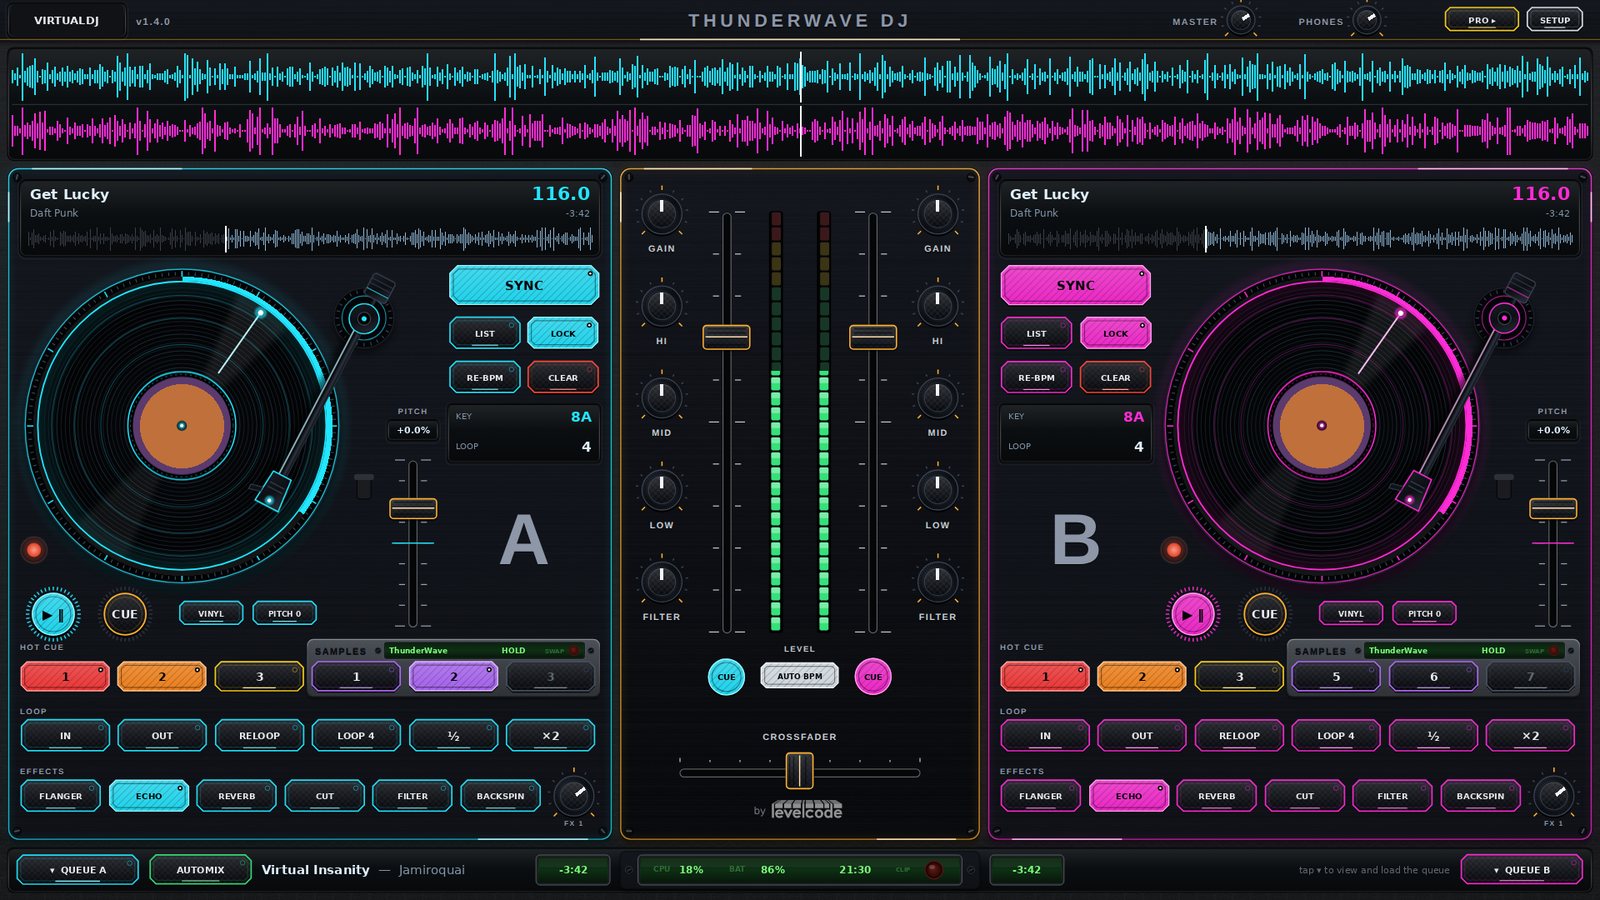Open deck A ThunderWave sample bank selector
This screenshot has width=1600, height=900.
coord(418,650)
